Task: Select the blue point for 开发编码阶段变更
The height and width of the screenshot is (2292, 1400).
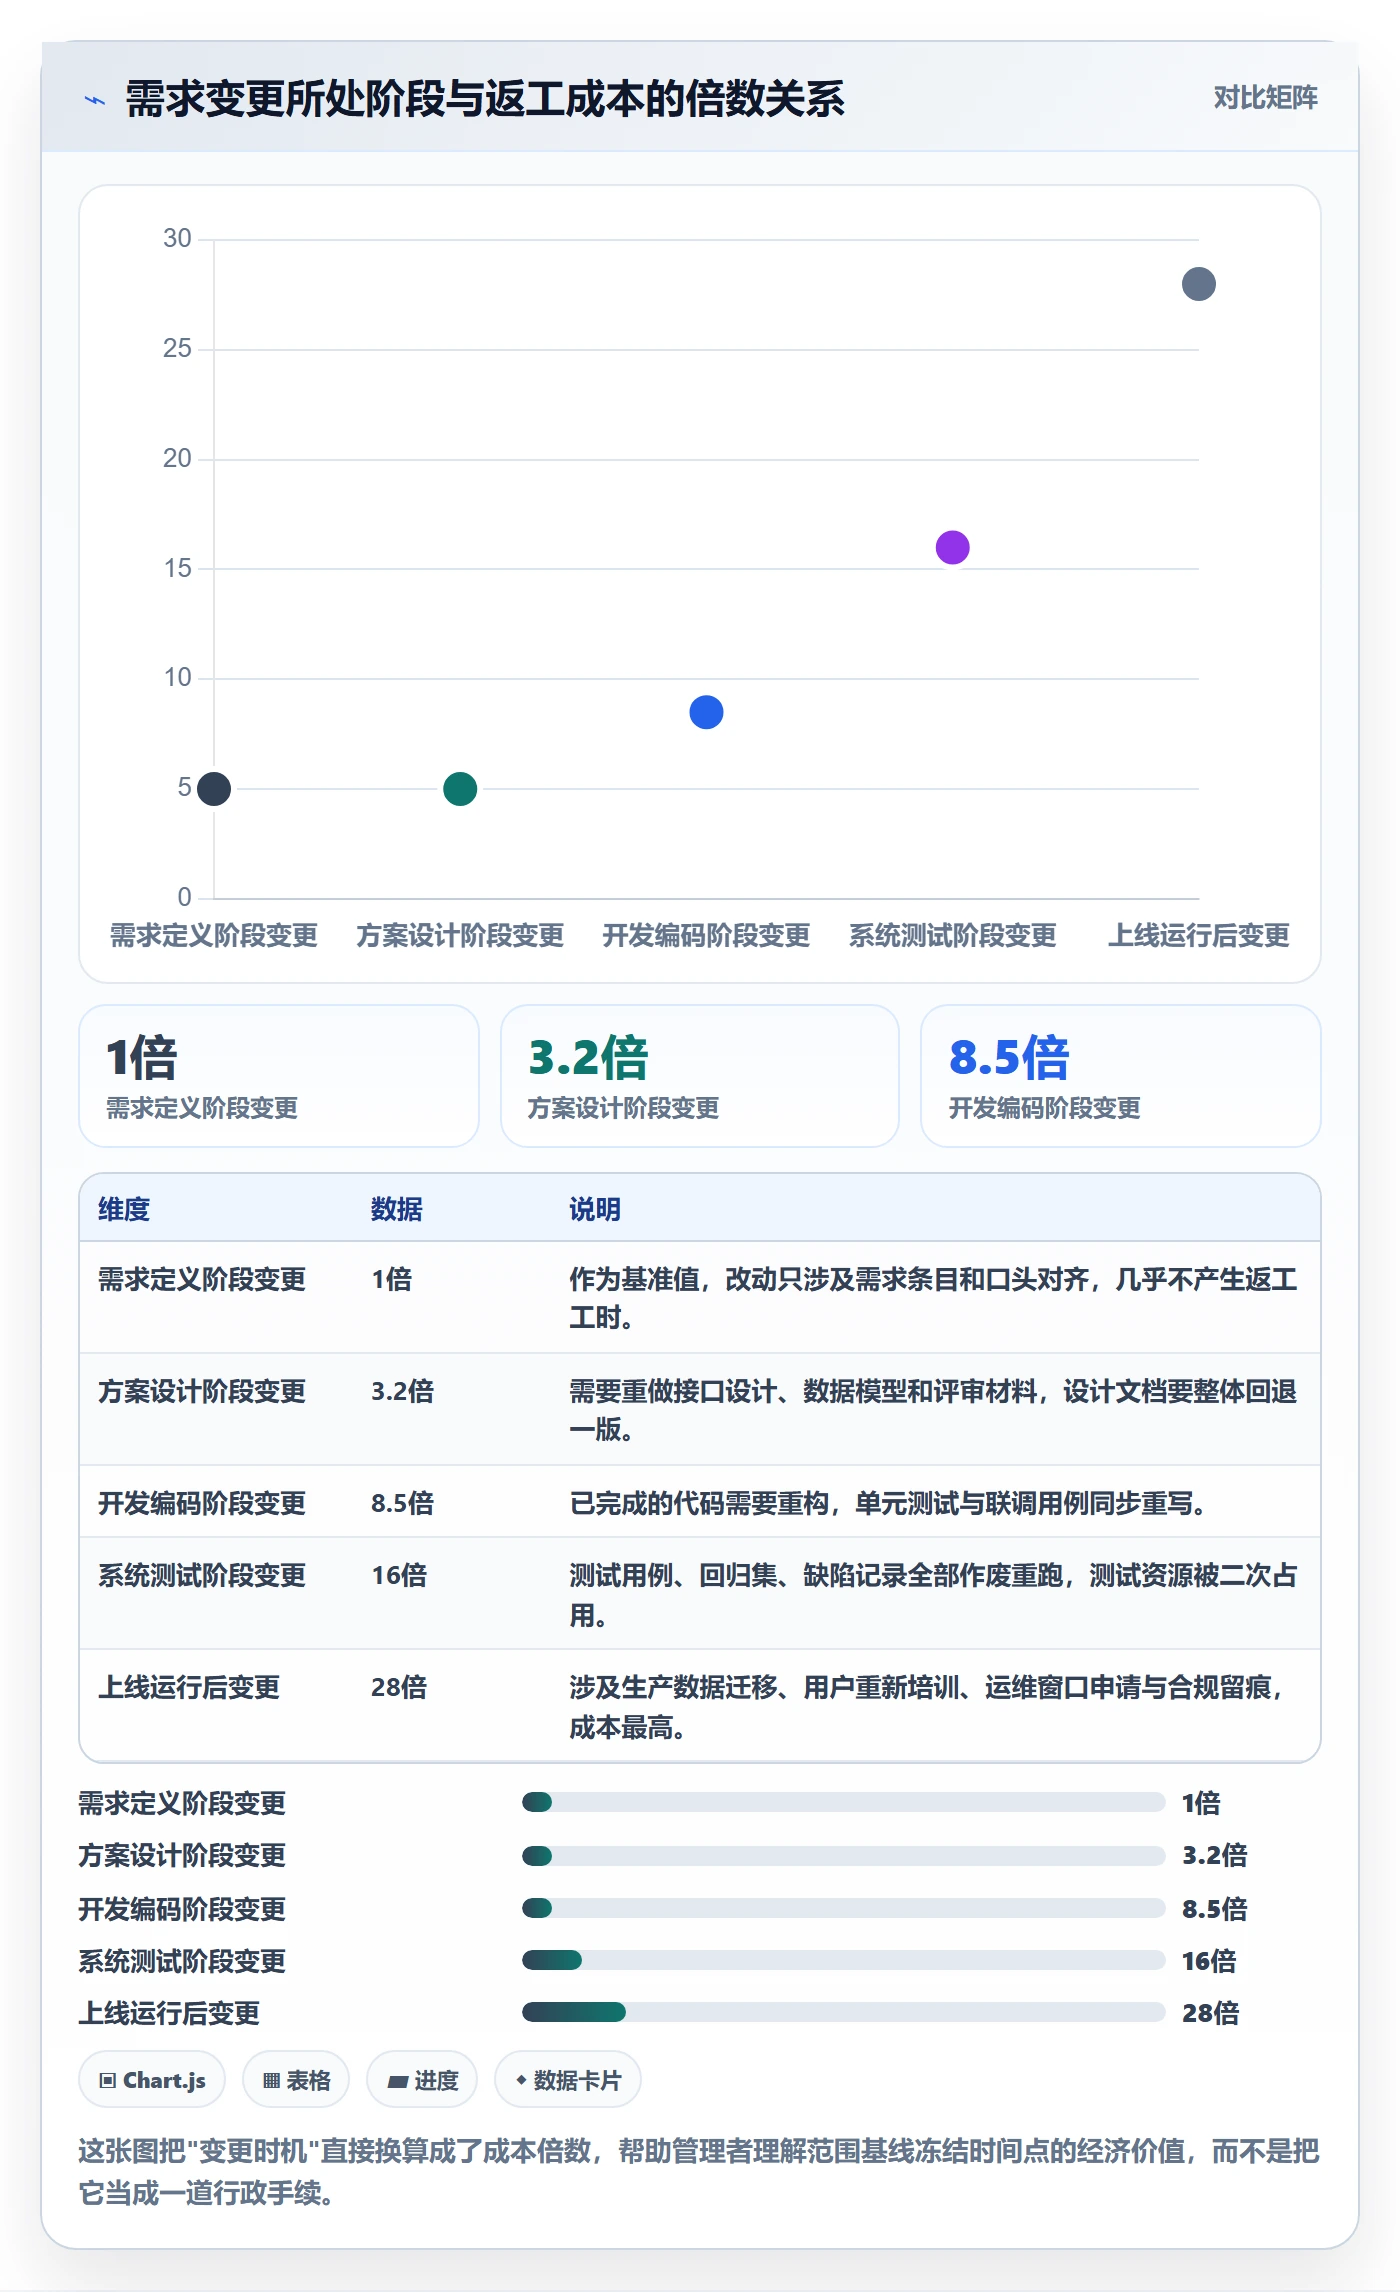Action: click(706, 712)
